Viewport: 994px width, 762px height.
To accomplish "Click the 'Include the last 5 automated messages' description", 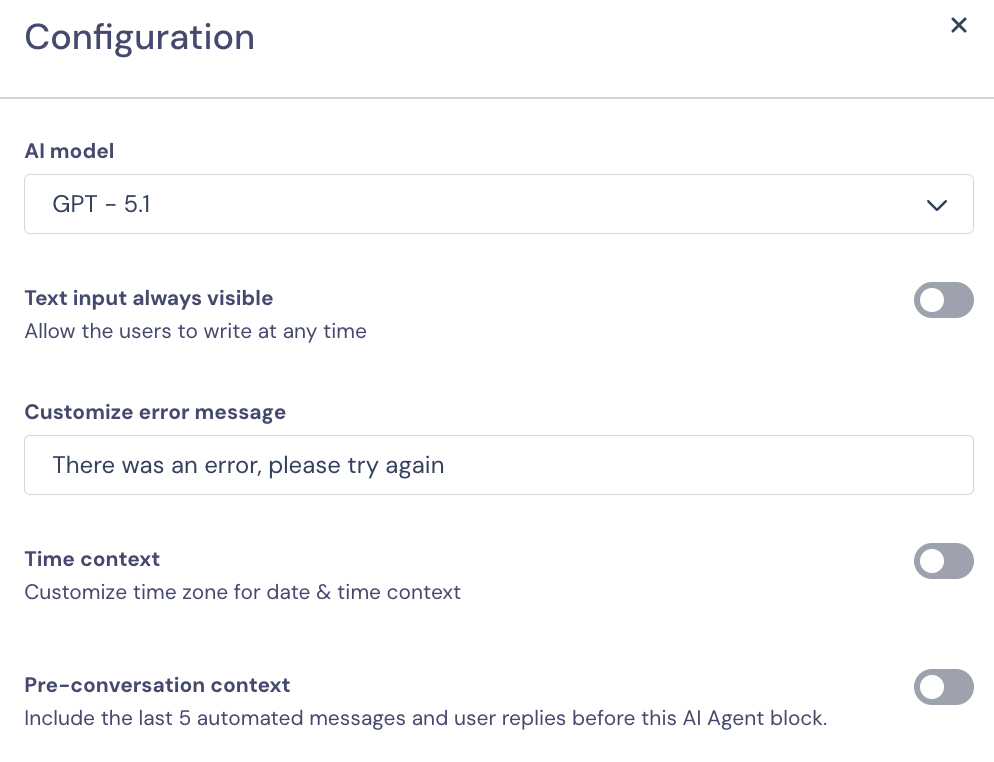I will (425, 718).
